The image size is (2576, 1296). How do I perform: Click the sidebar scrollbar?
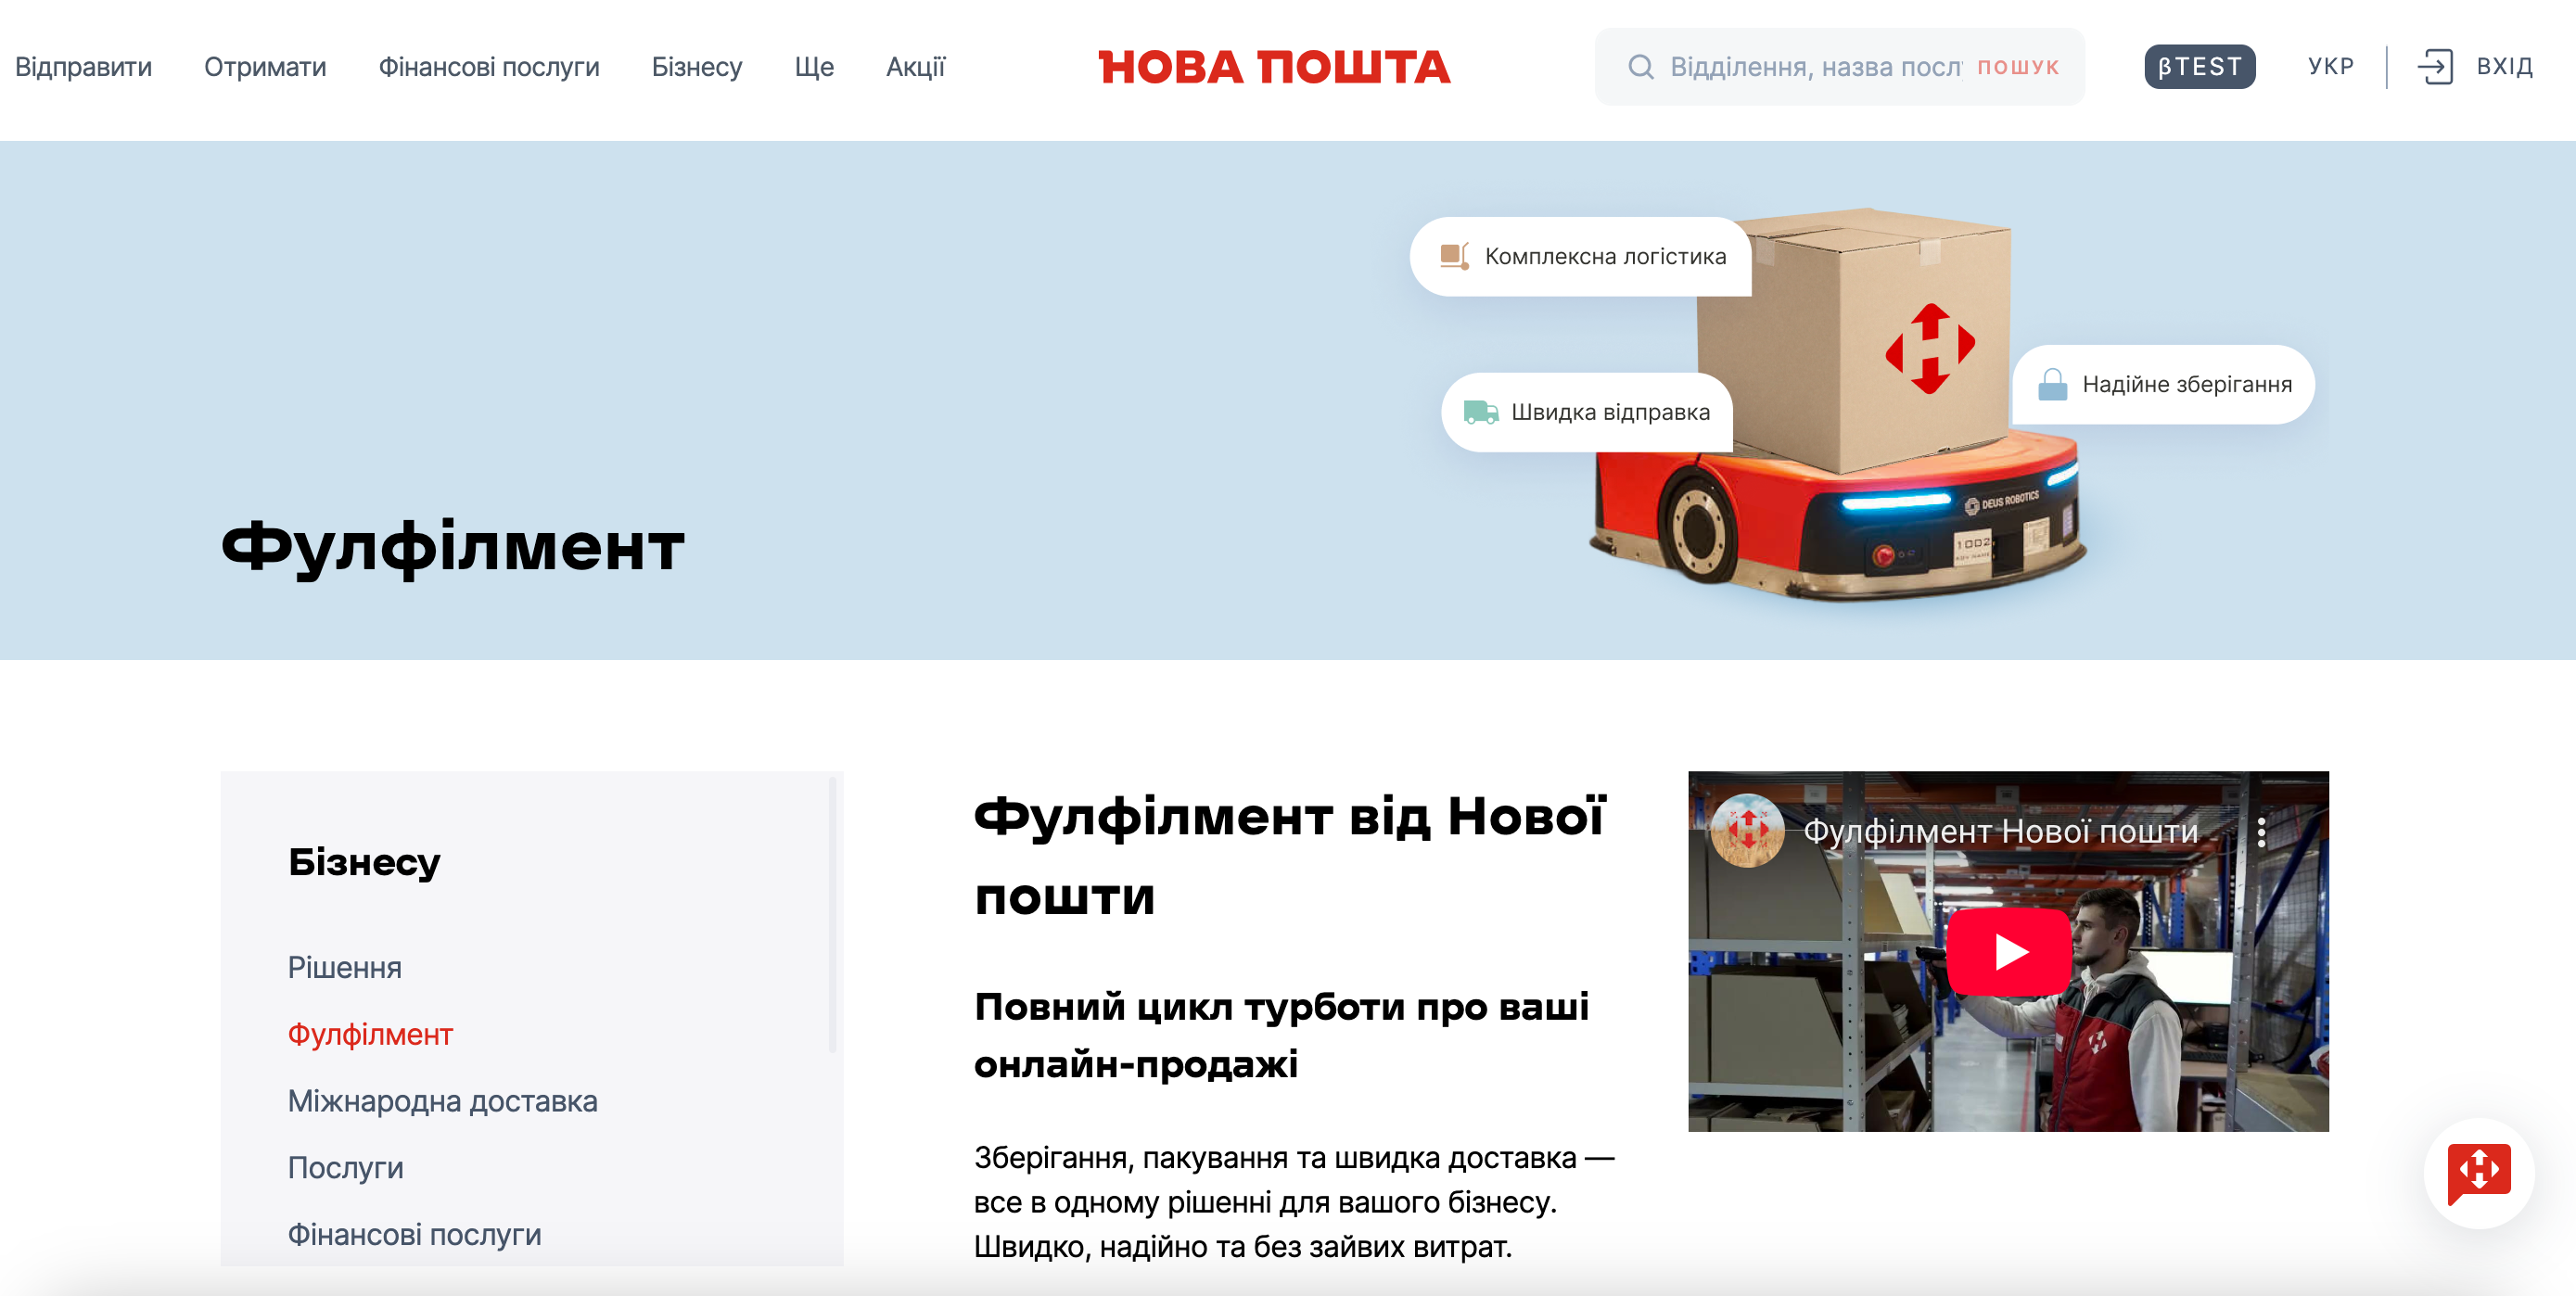point(832,915)
